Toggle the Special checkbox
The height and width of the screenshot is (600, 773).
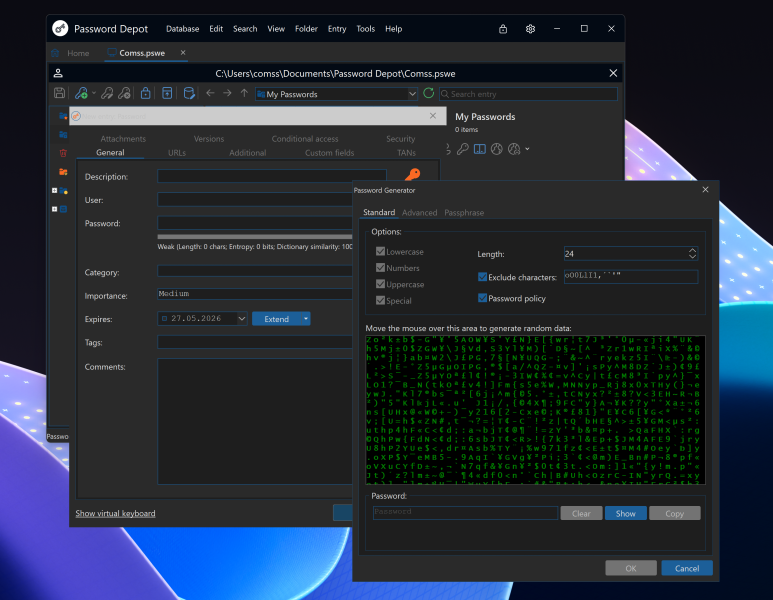(x=380, y=300)
